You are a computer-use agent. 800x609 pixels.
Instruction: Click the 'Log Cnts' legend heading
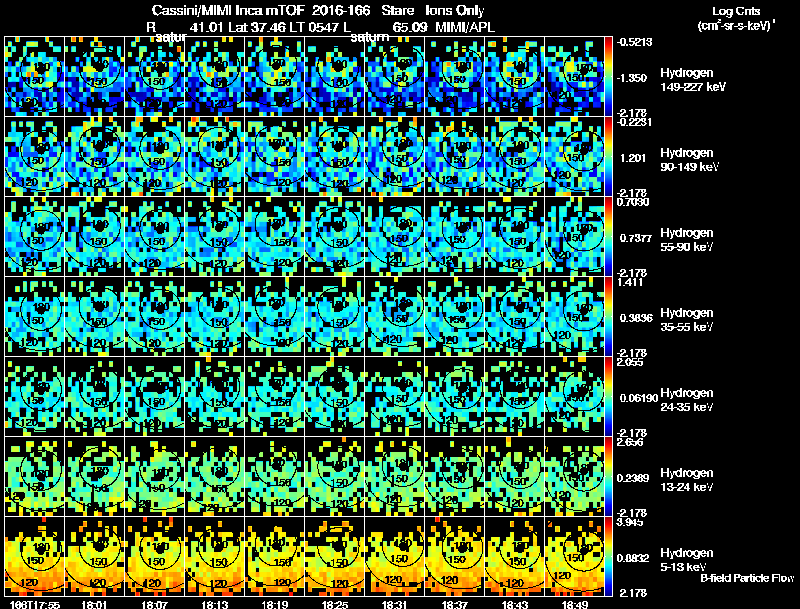coord(736,11)
